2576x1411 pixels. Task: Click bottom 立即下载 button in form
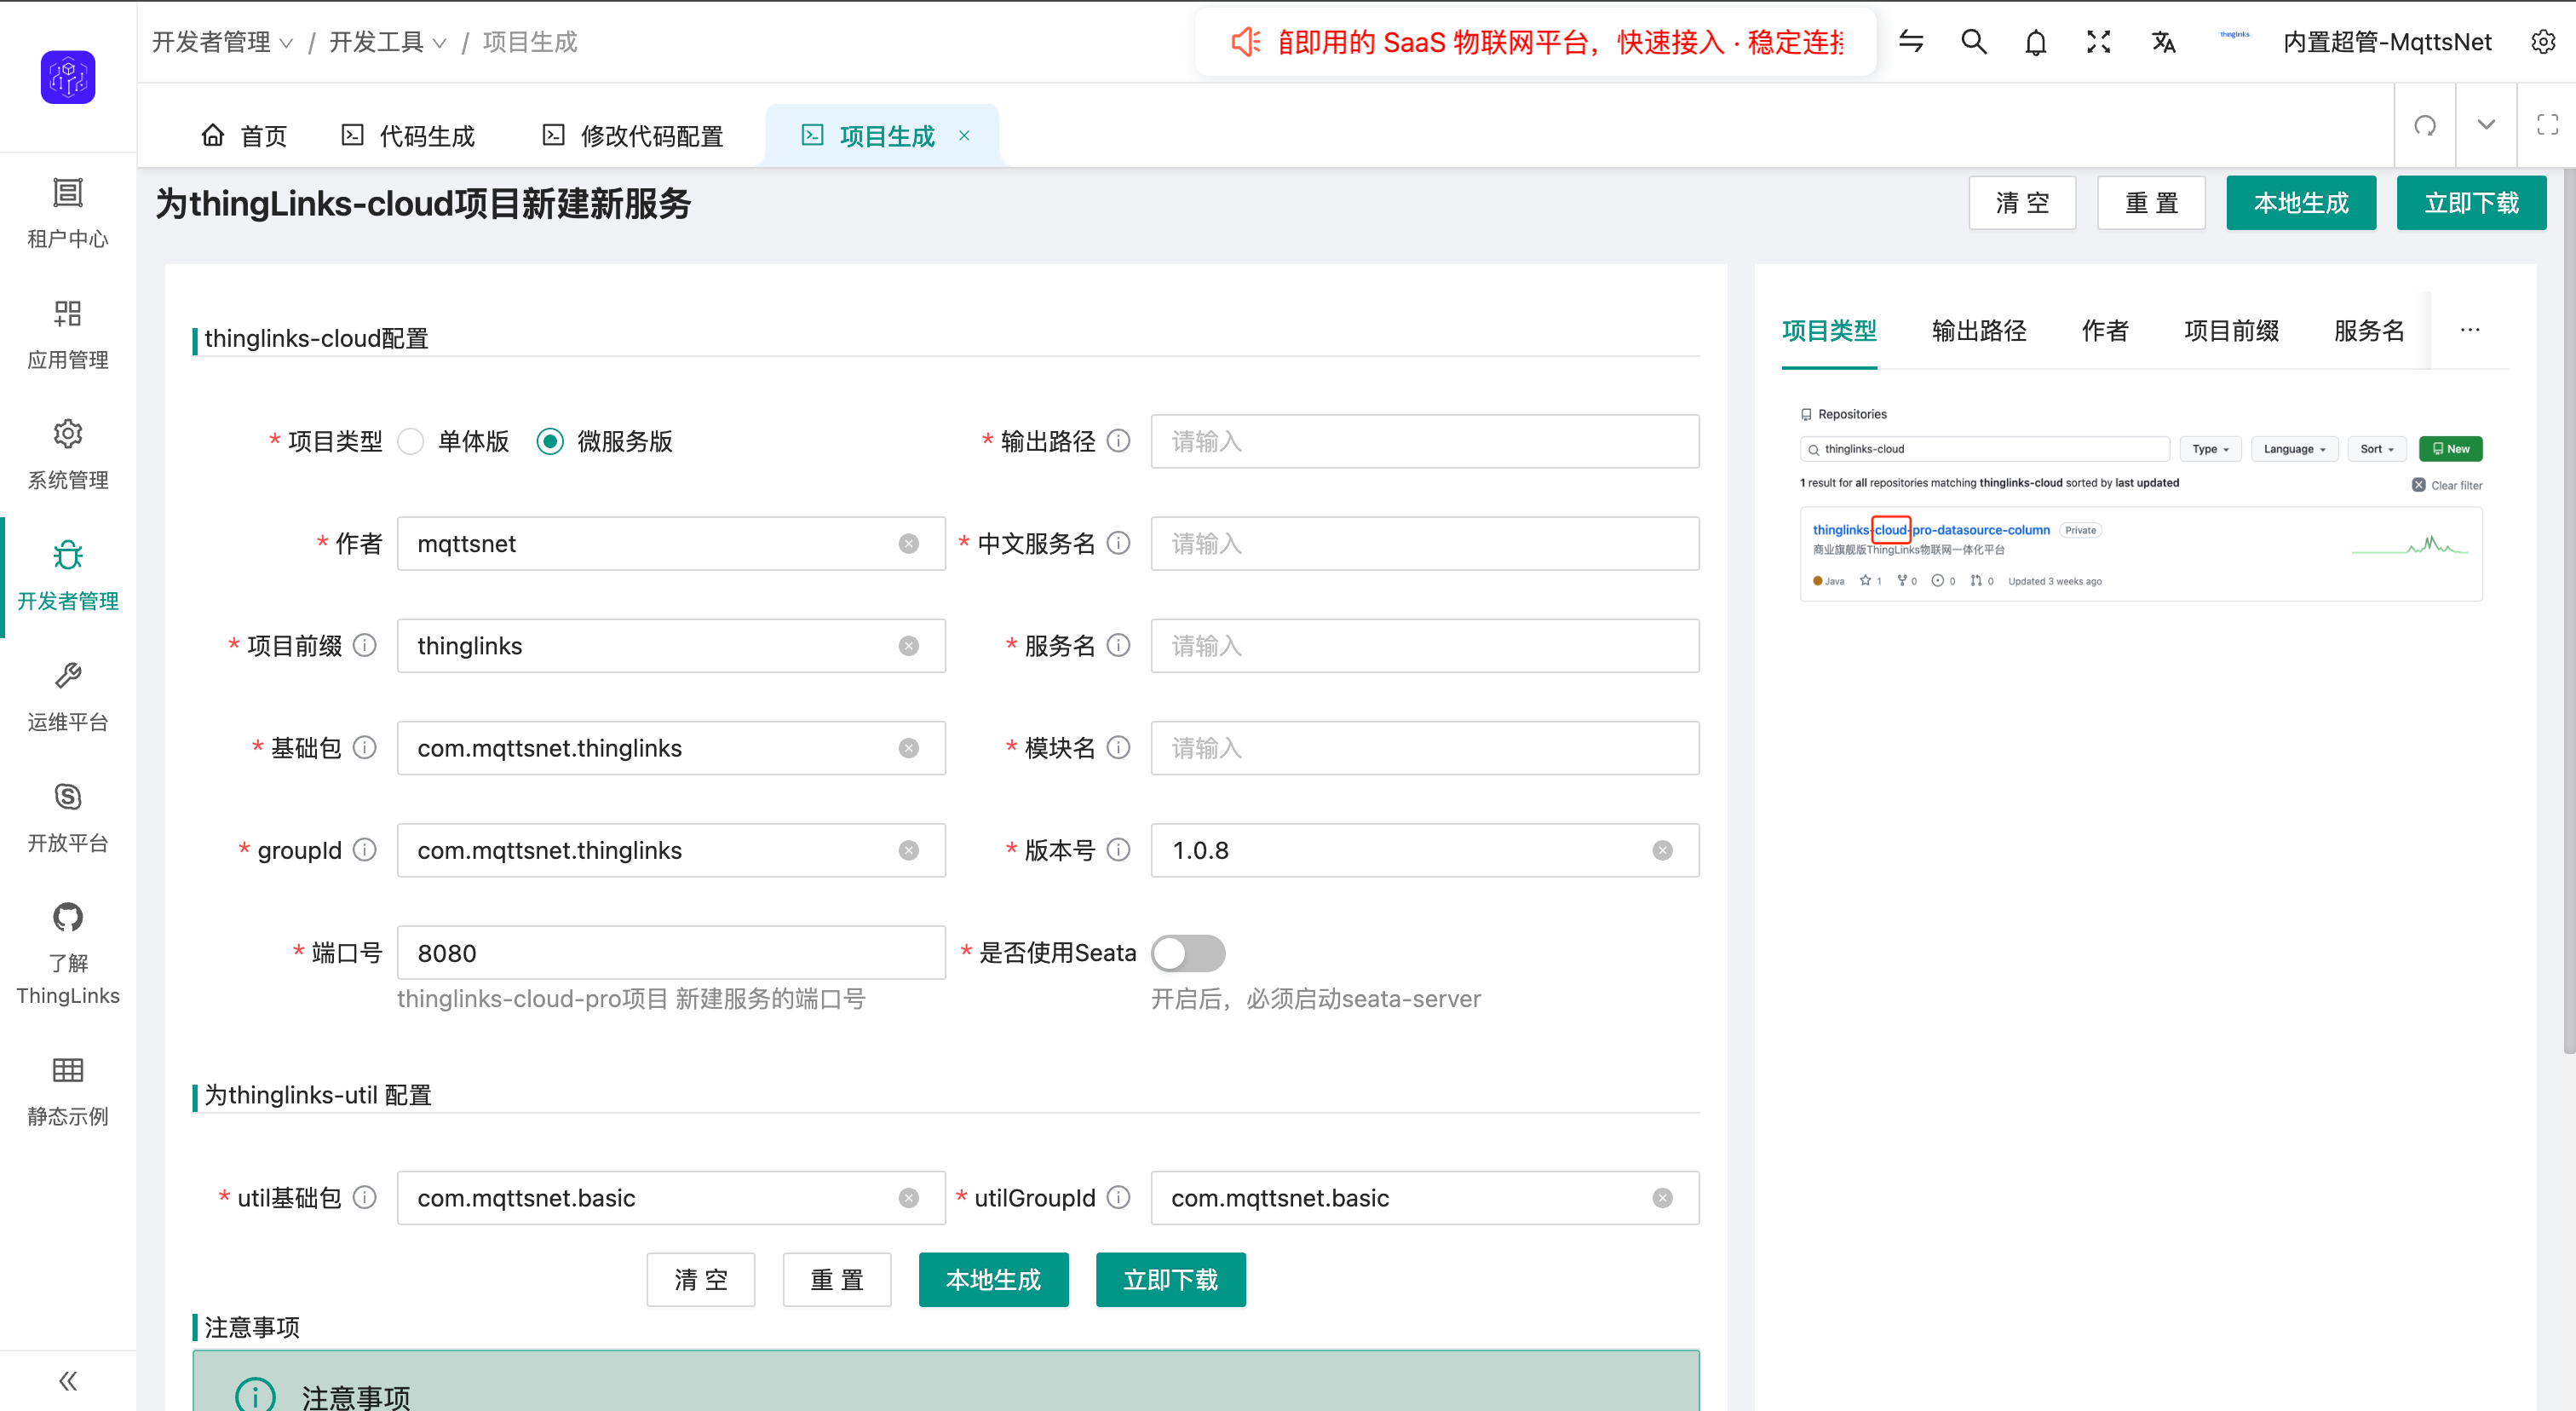(1170, 1280)
